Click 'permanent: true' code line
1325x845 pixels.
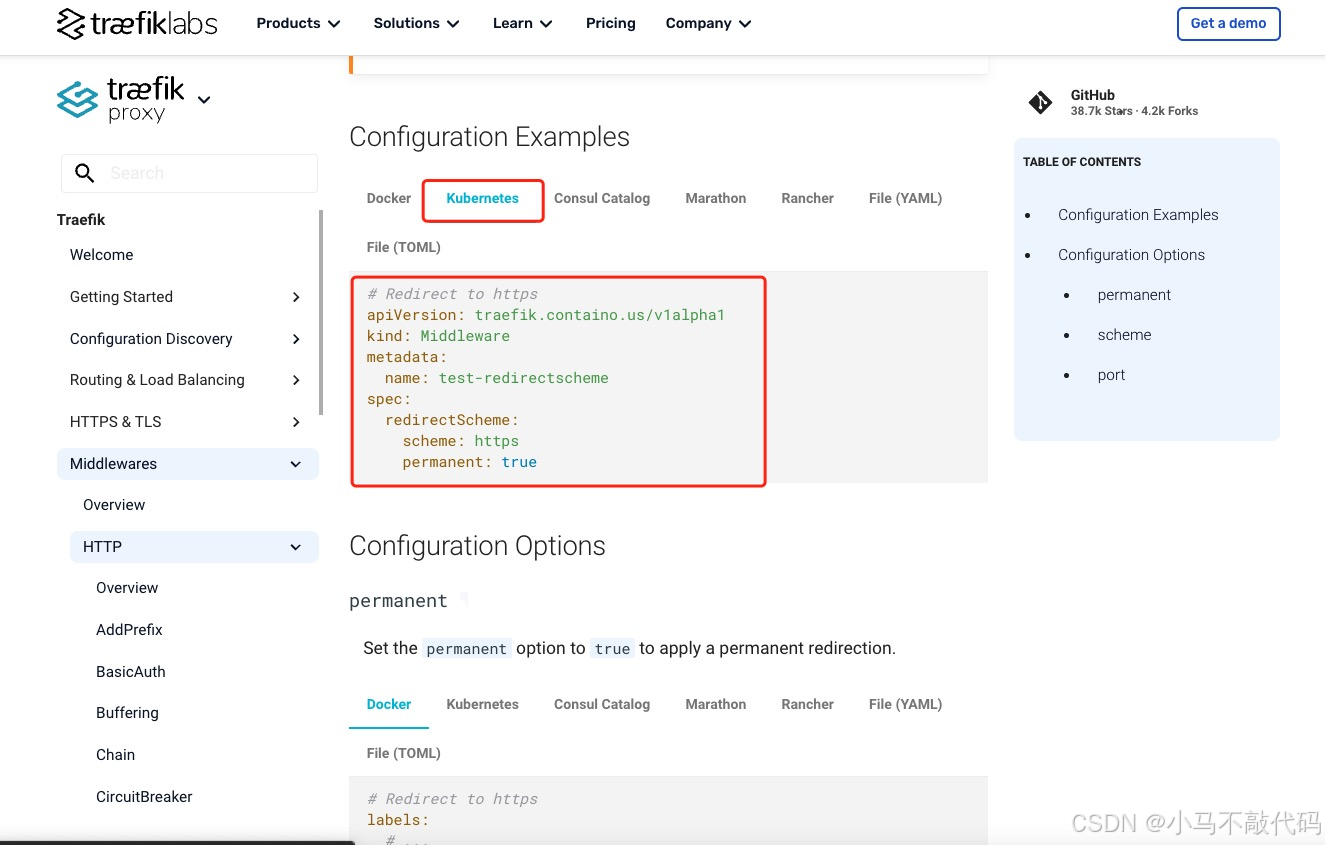coord(469,462)
